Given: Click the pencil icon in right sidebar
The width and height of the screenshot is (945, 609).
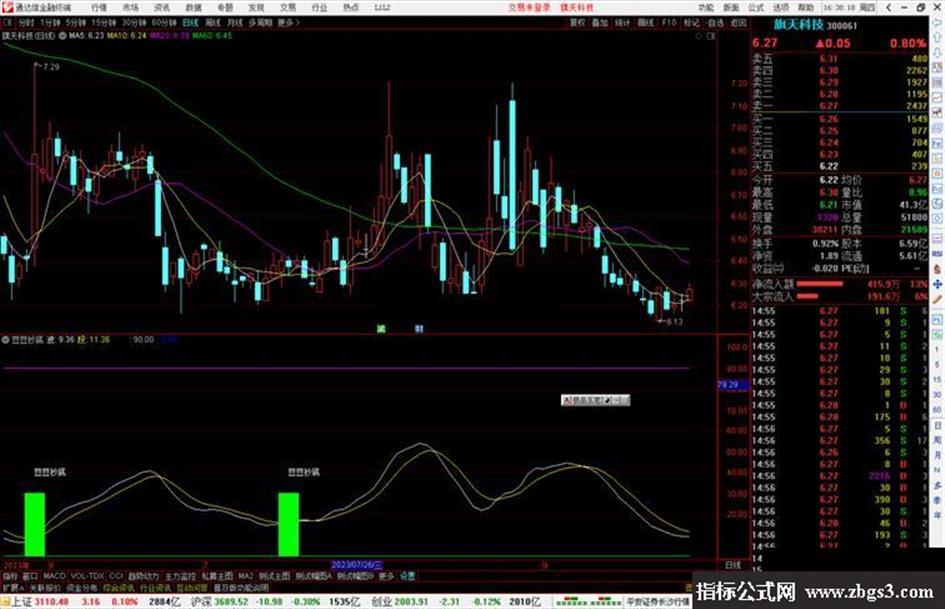Looking at the screenshot, I should coord(937,299).
